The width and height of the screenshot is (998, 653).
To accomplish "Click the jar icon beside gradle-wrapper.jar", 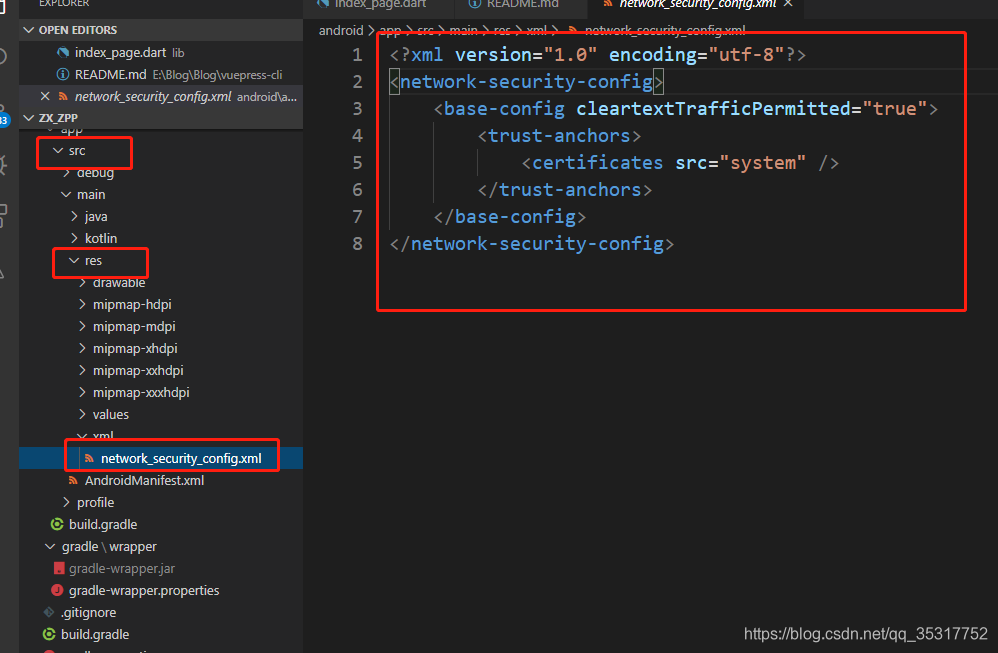I will (x=59, y=568).
